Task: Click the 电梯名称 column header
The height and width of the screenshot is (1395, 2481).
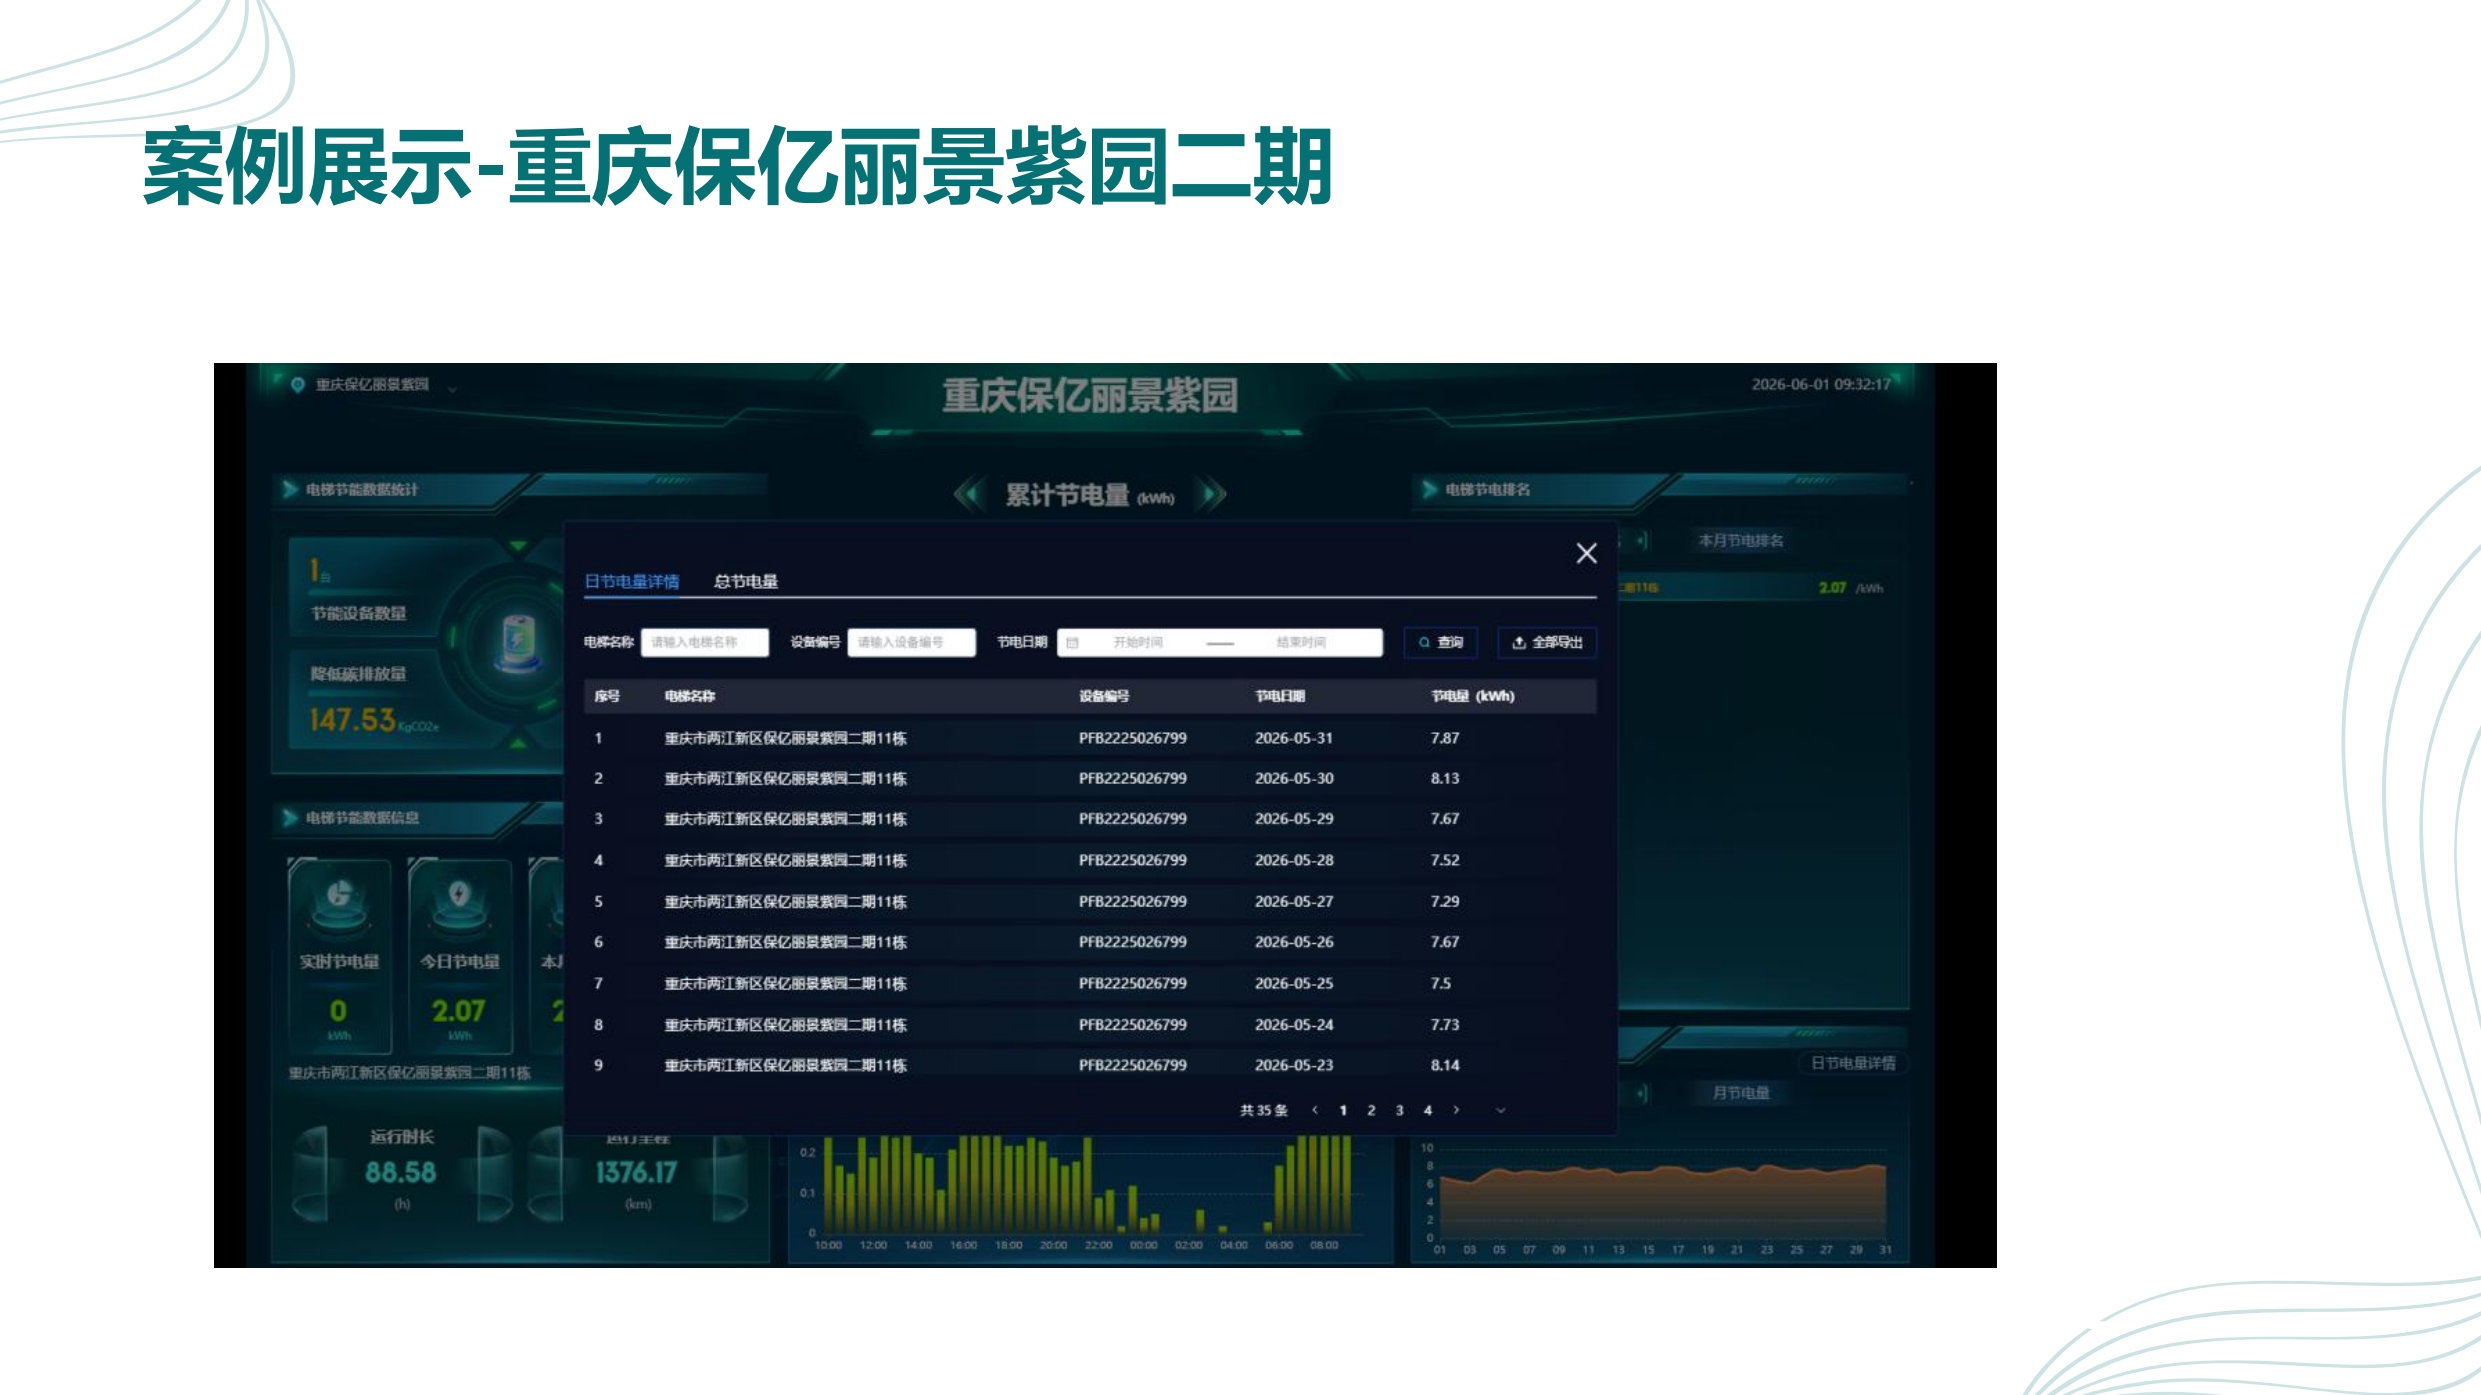Action: coord(690,696)
